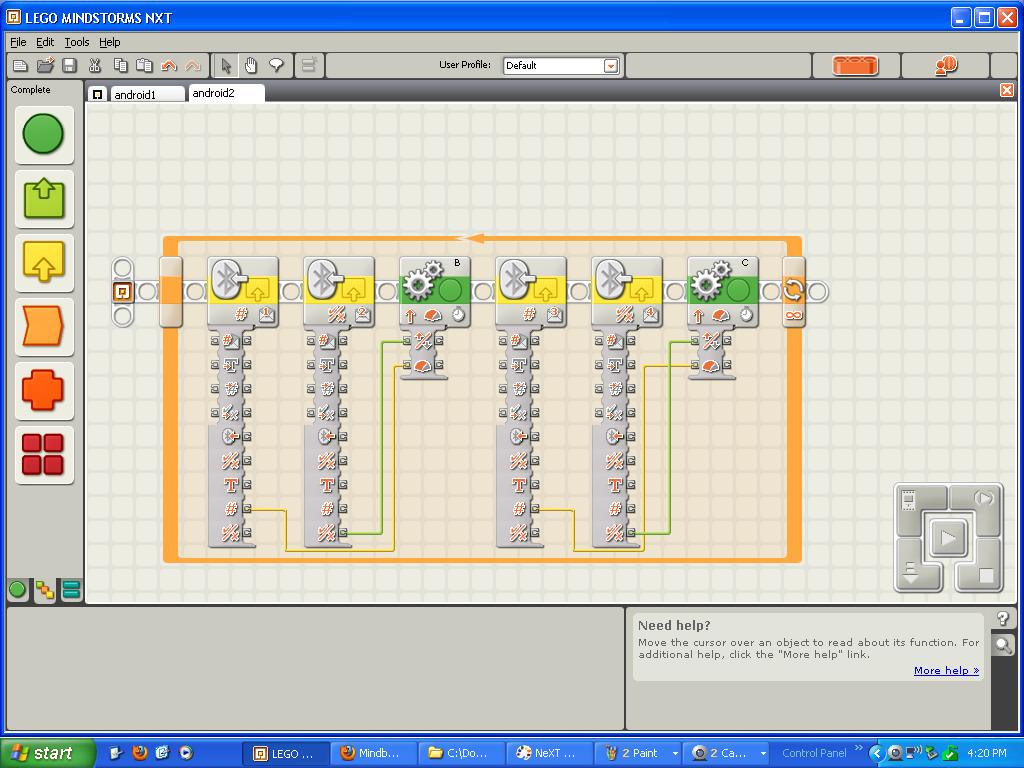This screenshot has height=768, width=1024.
Task: Select the Pan (hand) tool
Action: pos(251,66)
